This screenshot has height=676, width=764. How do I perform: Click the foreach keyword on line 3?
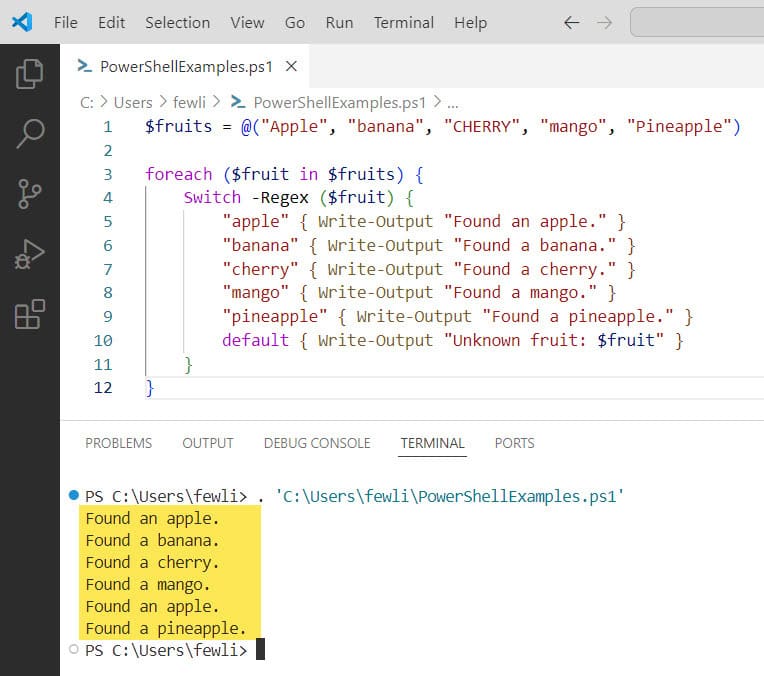tap(178, 174)
